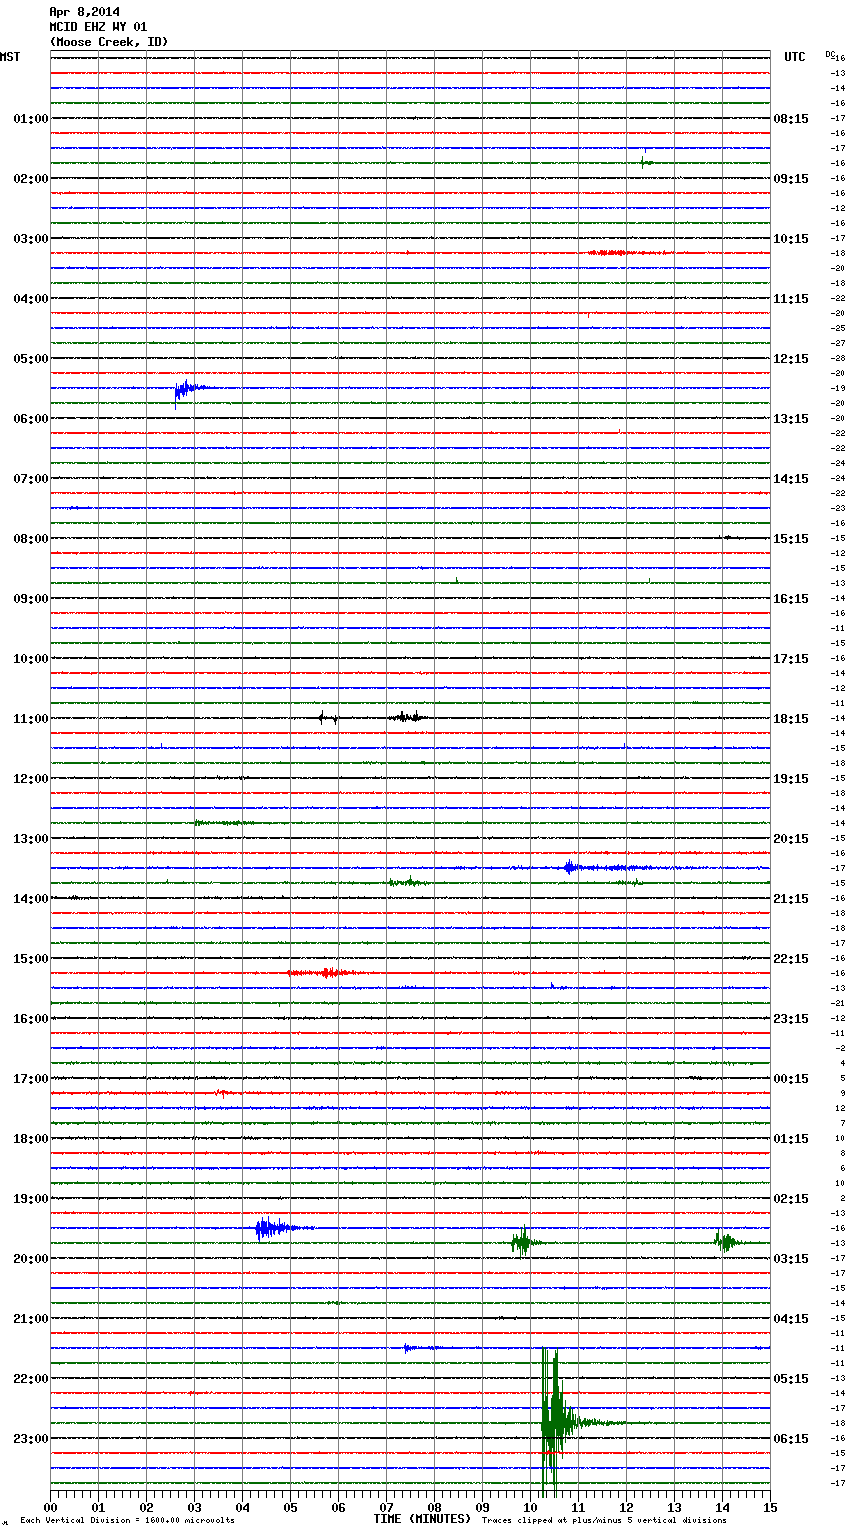Click the "Each Vertical Division = 1600.00 microvolts" note
The width and height of the screenshot is (850, 1534).
point(127,1521)
